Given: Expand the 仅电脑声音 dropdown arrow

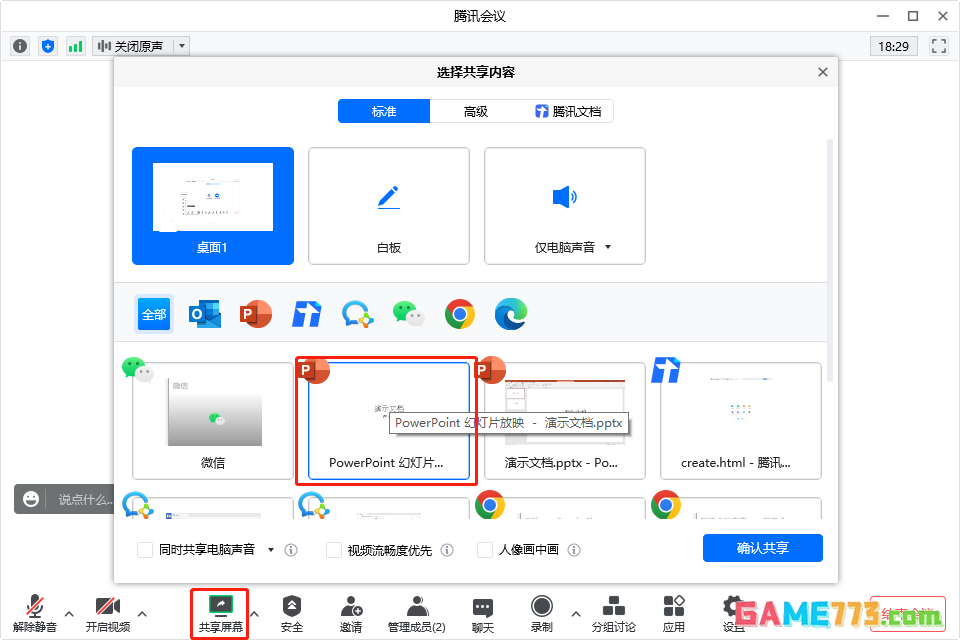Looking at the screenshot, I should 607,247.
